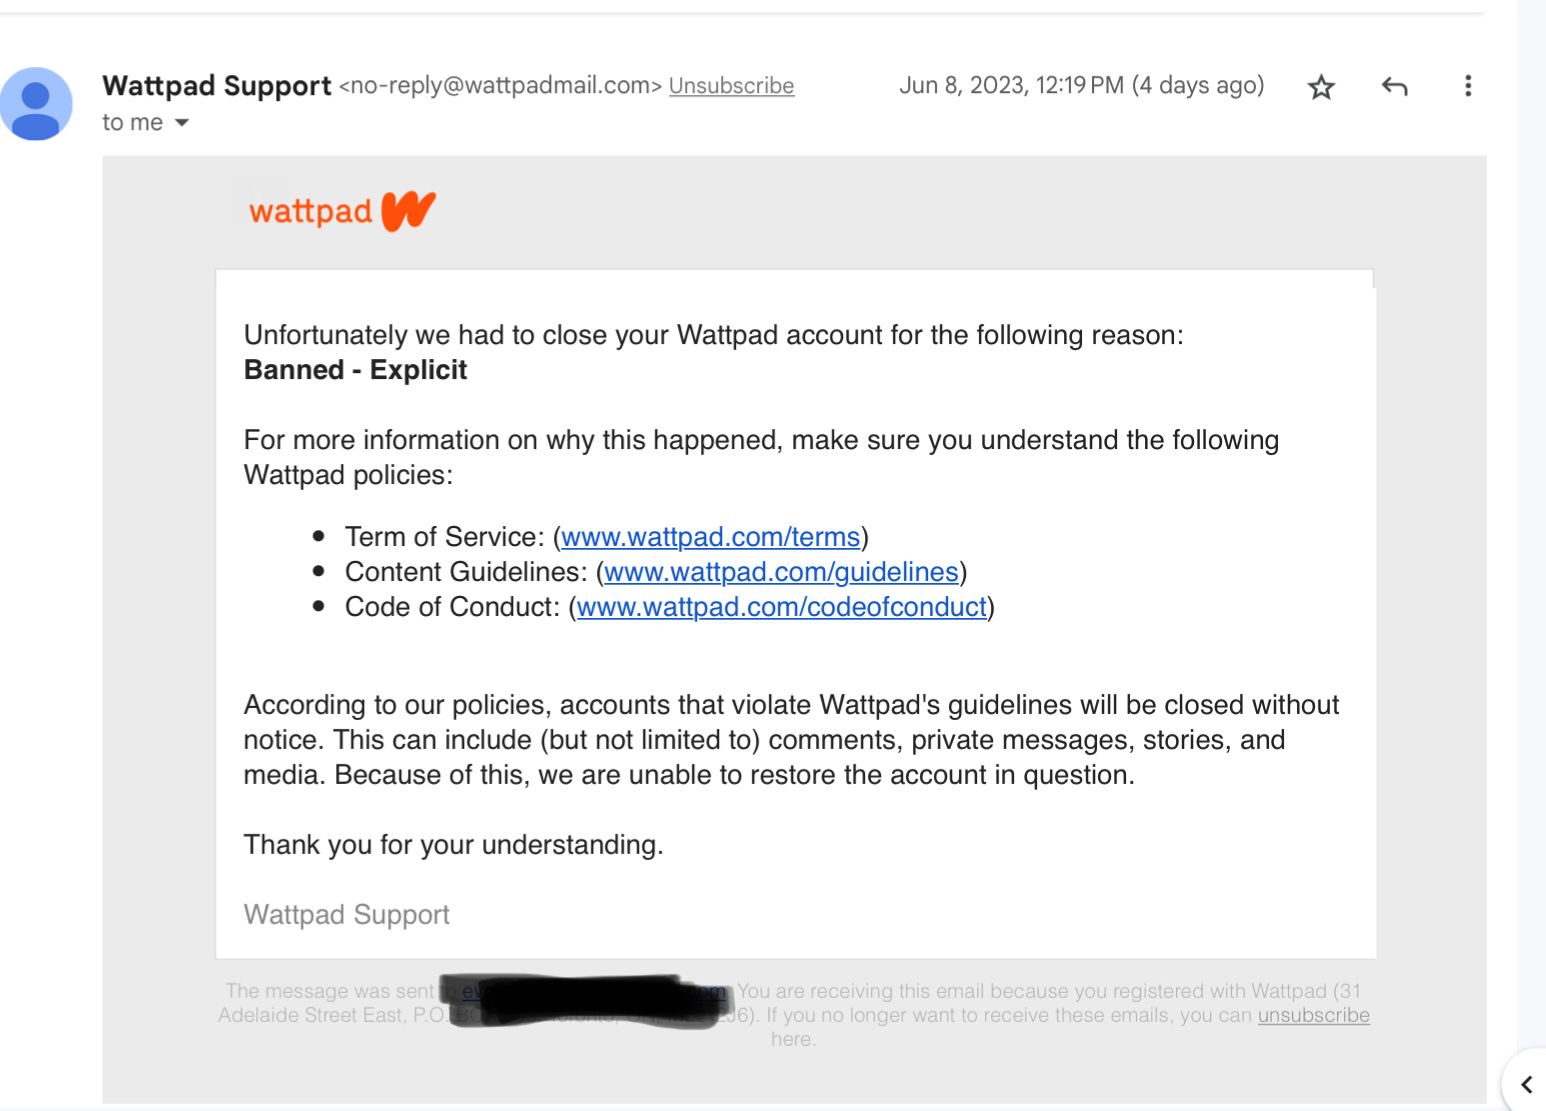
Task: Open www.wattpad.com/codeofconduct link
Action: pyautogui.click(x=781, y=606)
